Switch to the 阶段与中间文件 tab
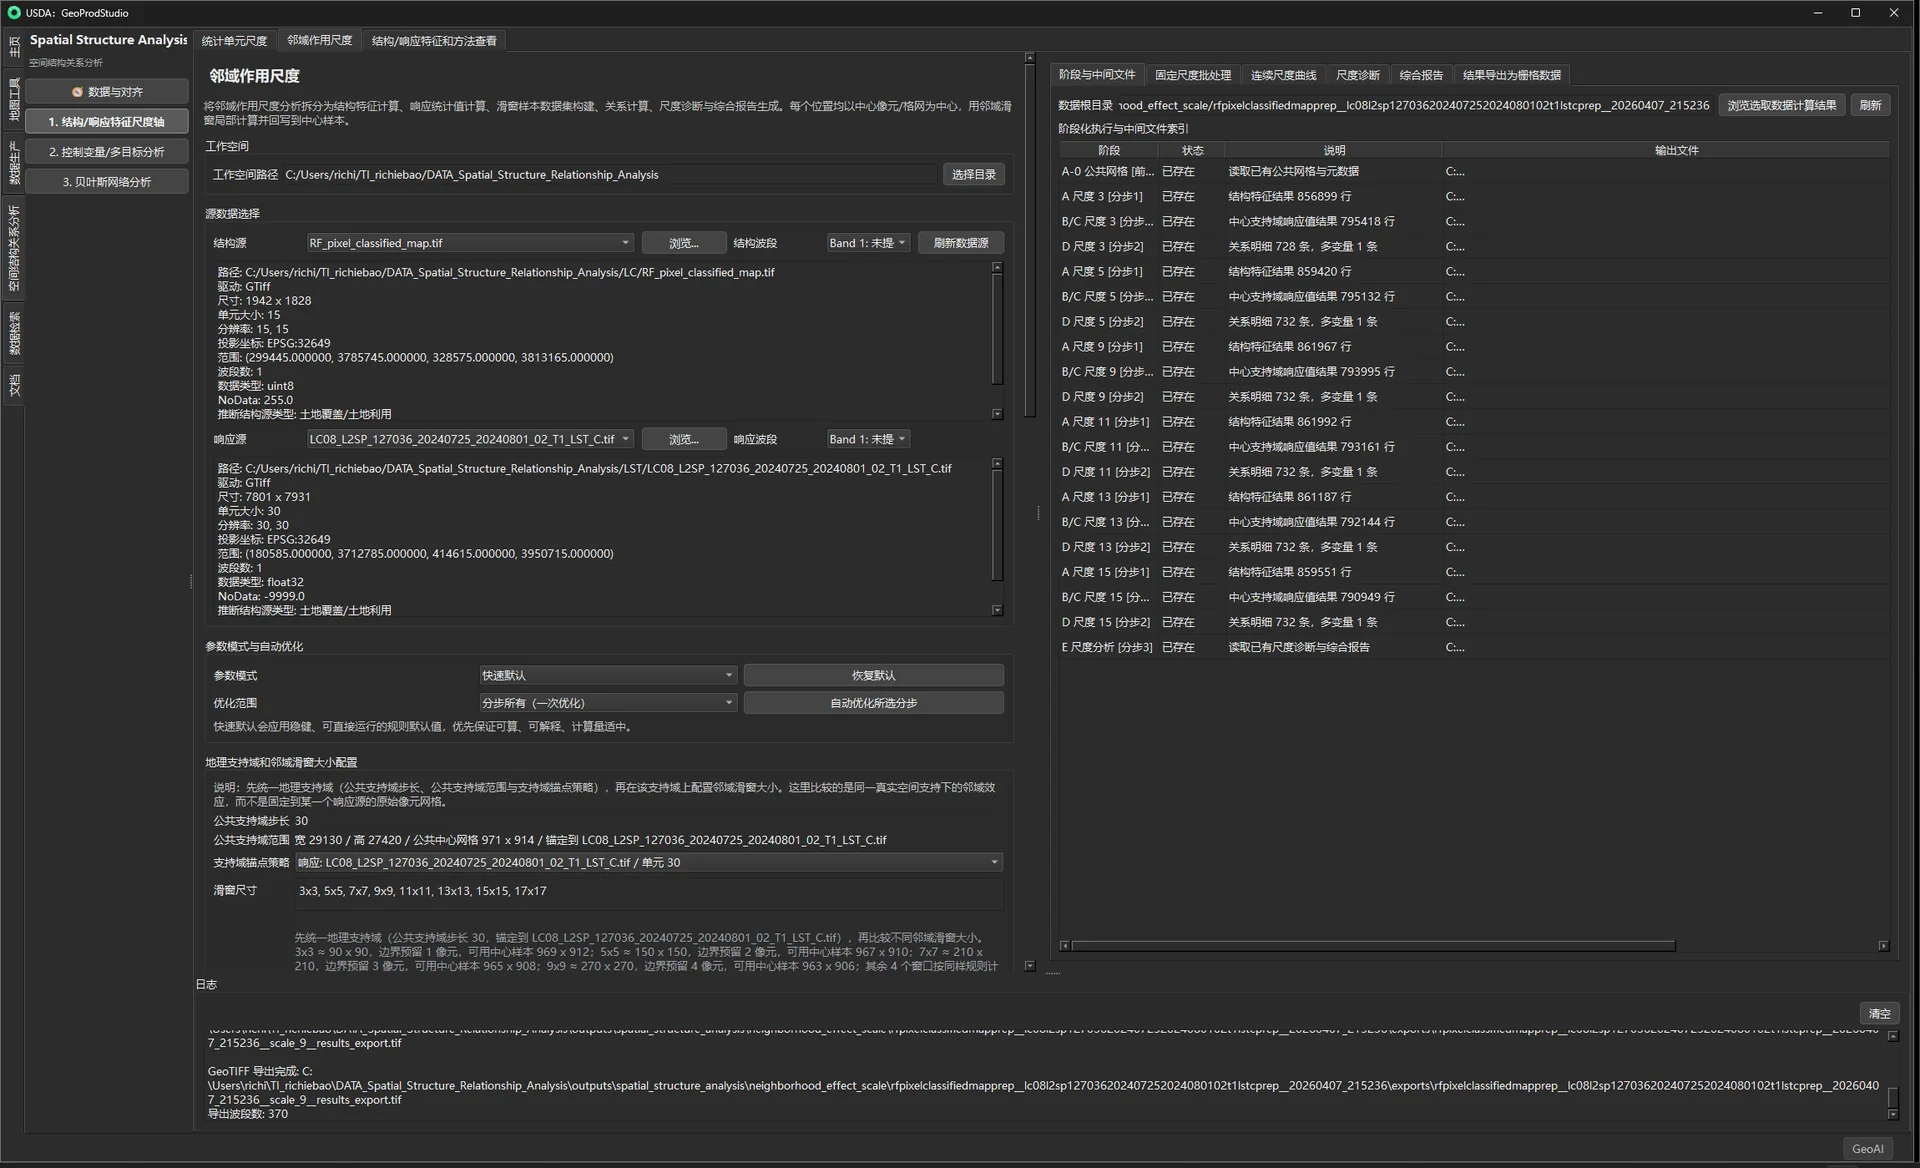The image size is (1920, 1168). (1097, 75)
